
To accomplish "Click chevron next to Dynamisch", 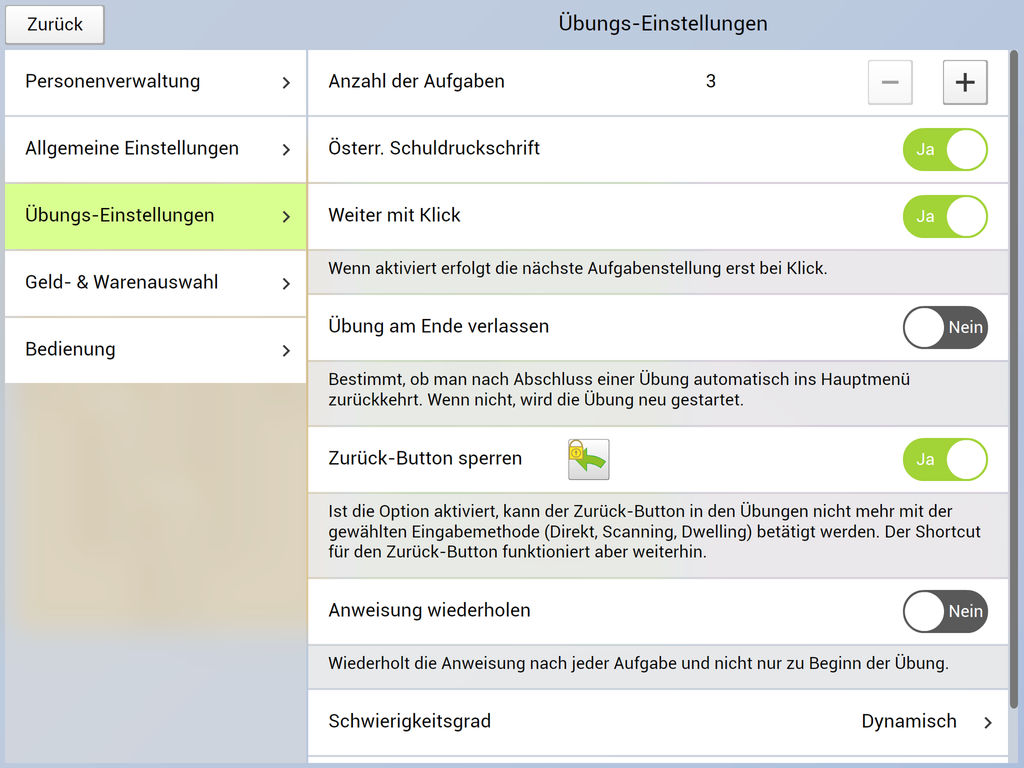I will (x=988, y=722).
